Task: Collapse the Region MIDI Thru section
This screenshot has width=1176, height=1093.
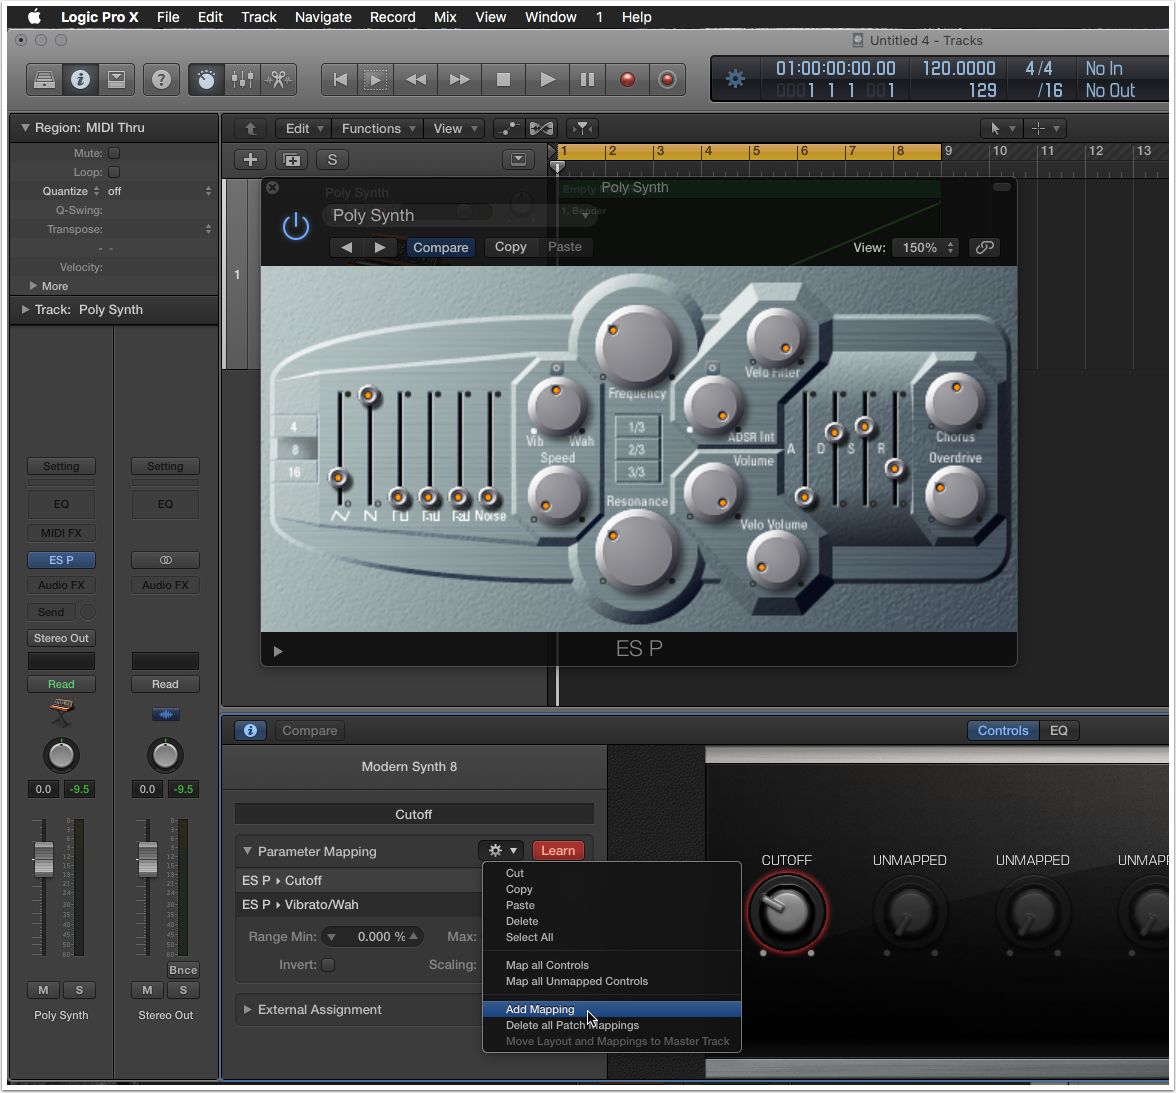Action: [26, 128]
